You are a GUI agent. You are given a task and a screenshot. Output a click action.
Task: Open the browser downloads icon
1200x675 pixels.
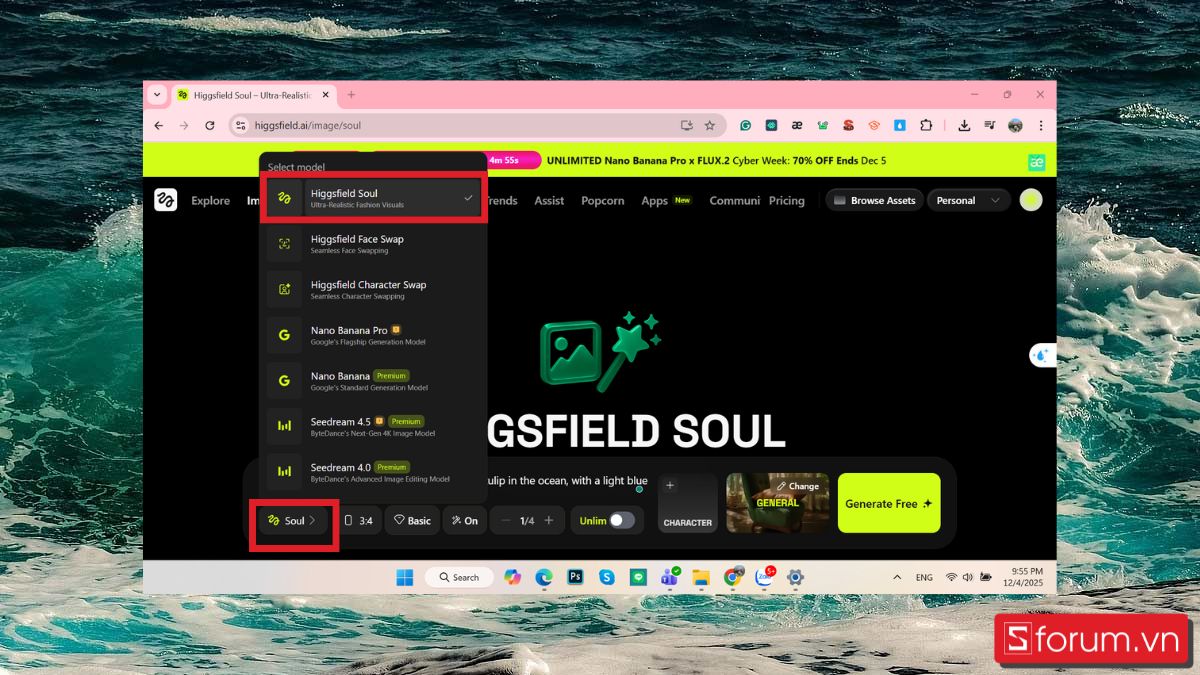(x=964, y=125)
